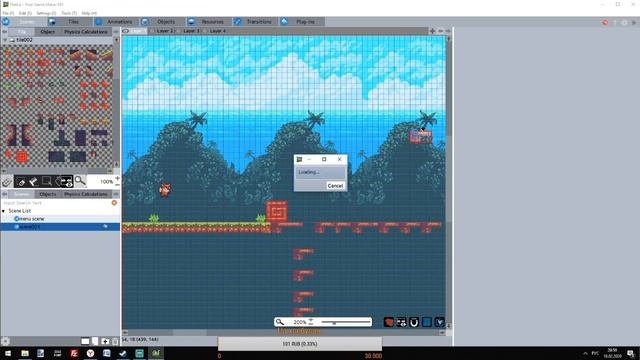This screenshot has width=640, height=360.
Task: Select scene001 in Scene List
Action: pyautogui.click(x=60, y=227)
